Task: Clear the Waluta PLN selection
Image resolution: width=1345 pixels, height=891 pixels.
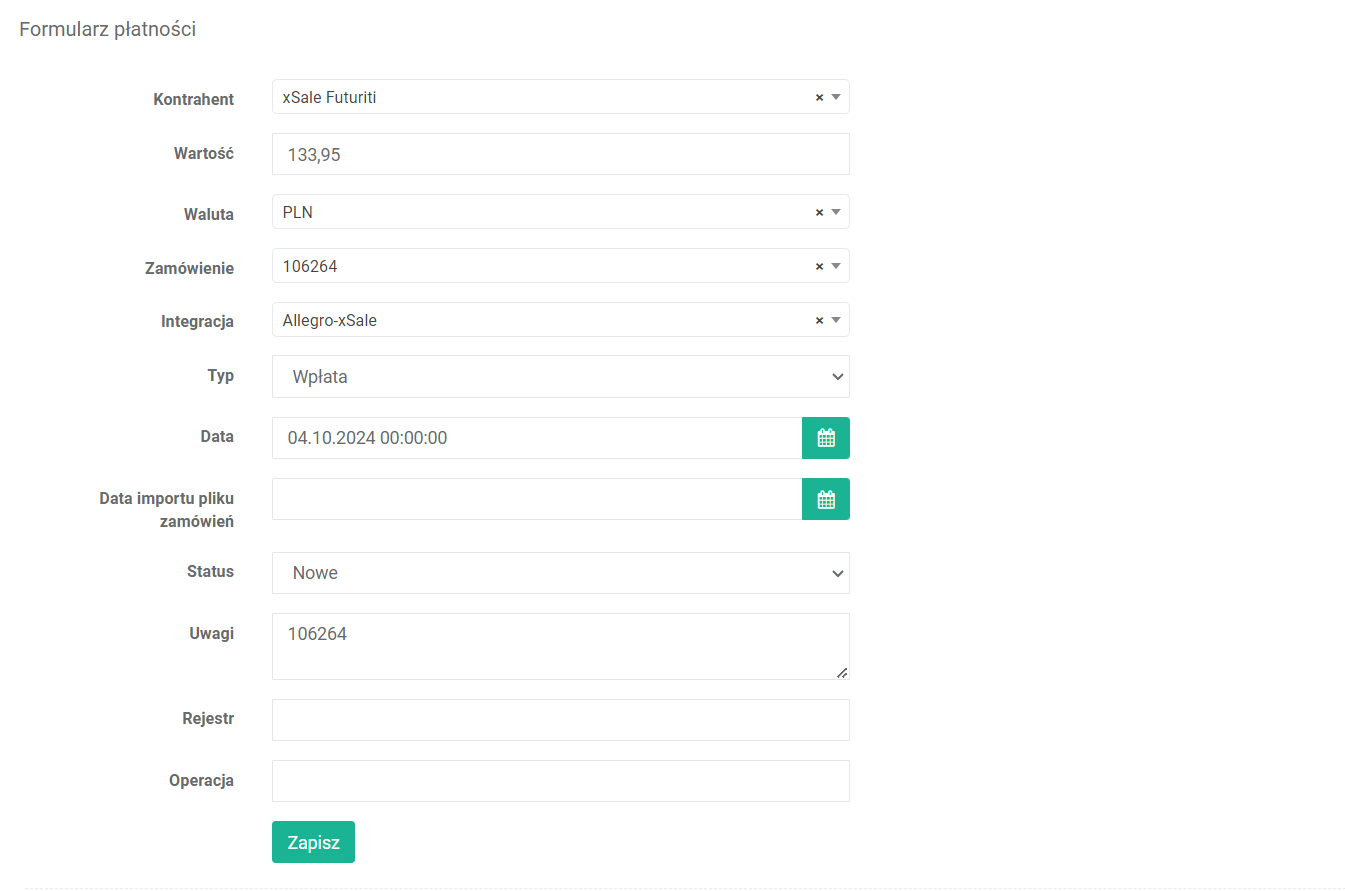Action: tap(819, 213)
